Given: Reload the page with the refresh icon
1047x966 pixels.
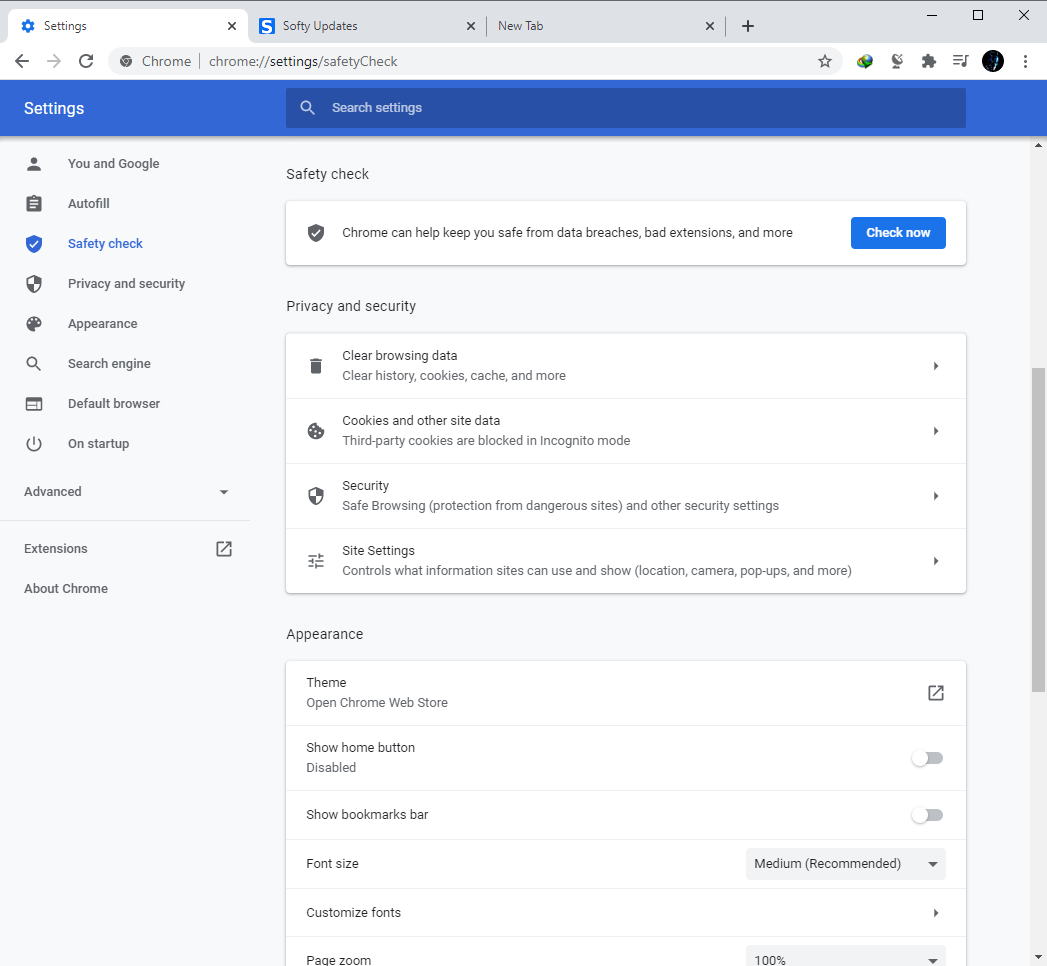Looking at the screenshot, I should [x=86, y=61].
